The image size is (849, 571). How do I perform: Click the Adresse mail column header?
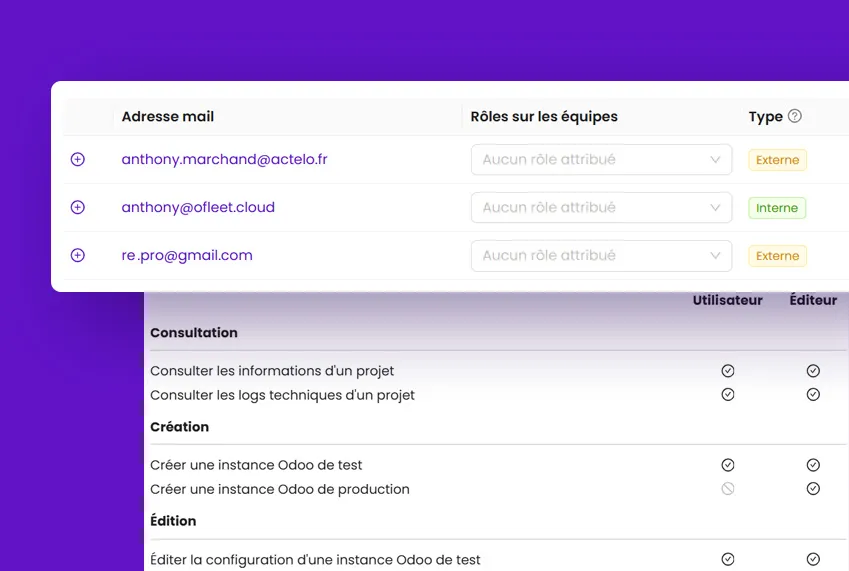(x=168, y=117)
